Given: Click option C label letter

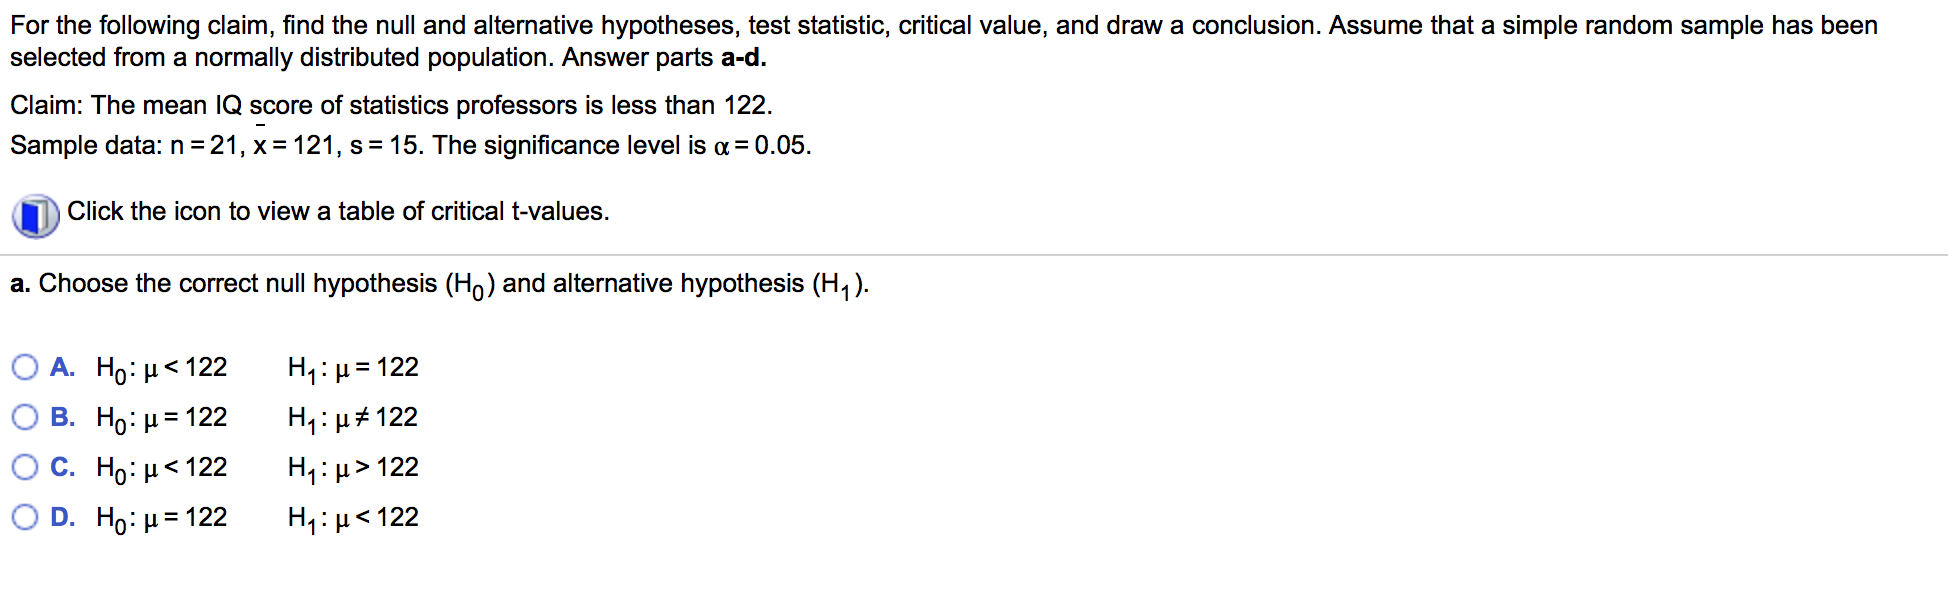Looking at the screenshot, I should tap(62, 467).
